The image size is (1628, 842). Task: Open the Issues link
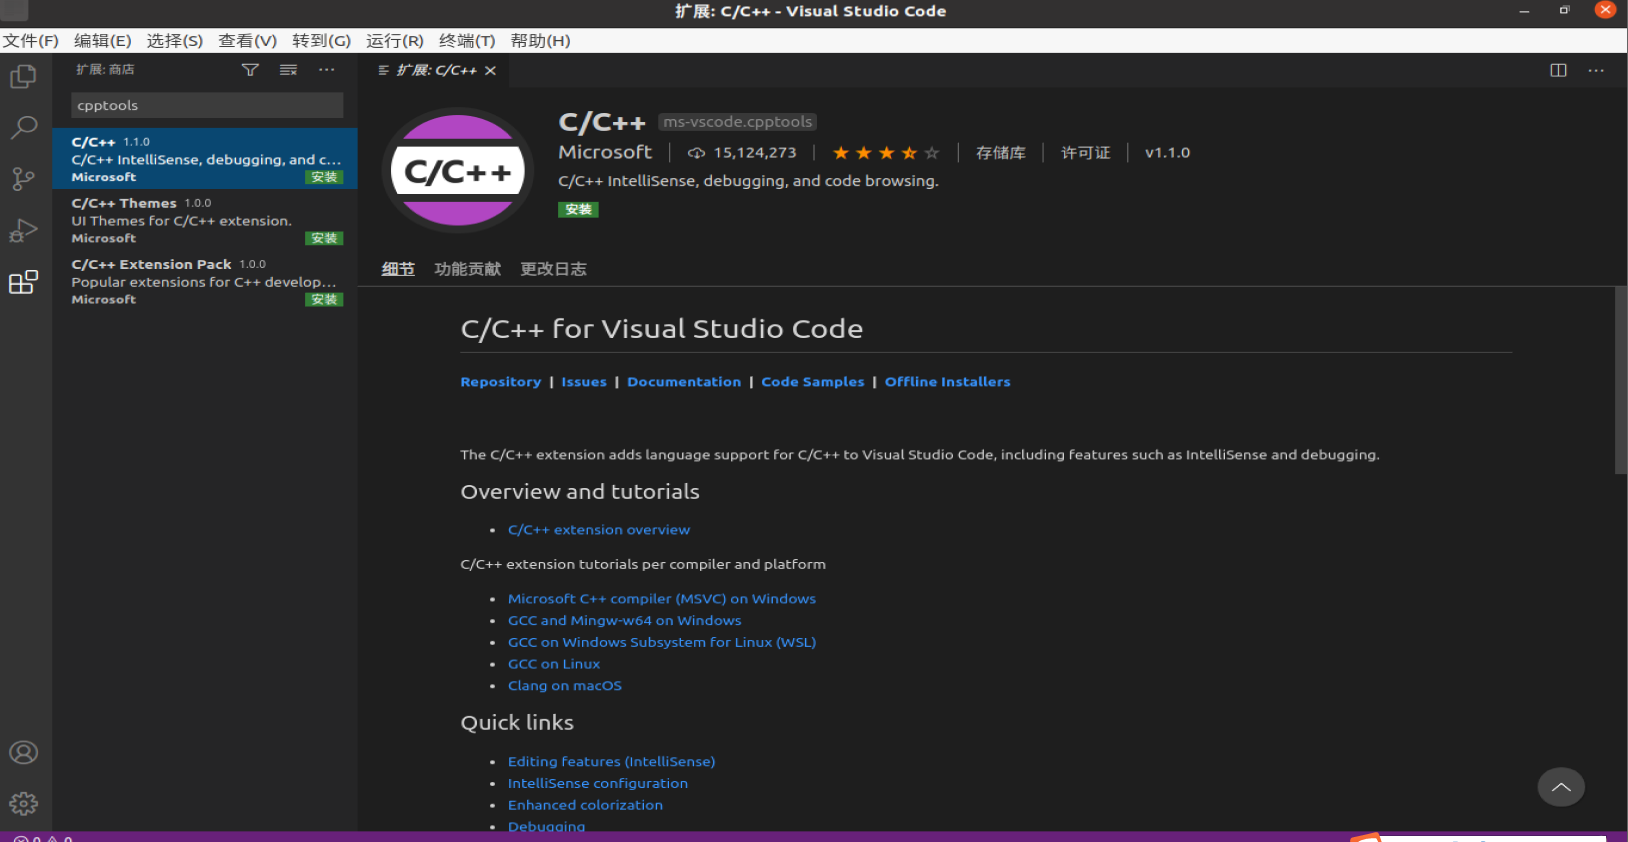[x=584, y=382]
